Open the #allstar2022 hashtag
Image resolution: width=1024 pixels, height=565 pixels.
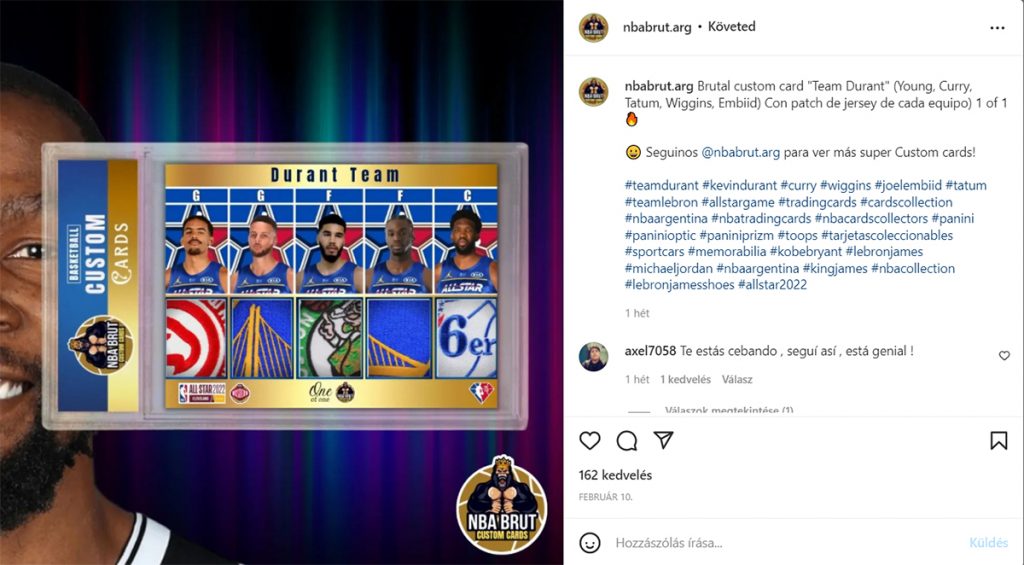click(772, 285)
